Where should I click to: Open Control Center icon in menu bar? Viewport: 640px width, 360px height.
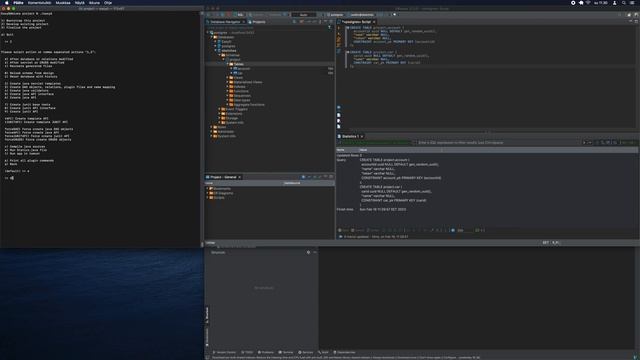[632, 2]
